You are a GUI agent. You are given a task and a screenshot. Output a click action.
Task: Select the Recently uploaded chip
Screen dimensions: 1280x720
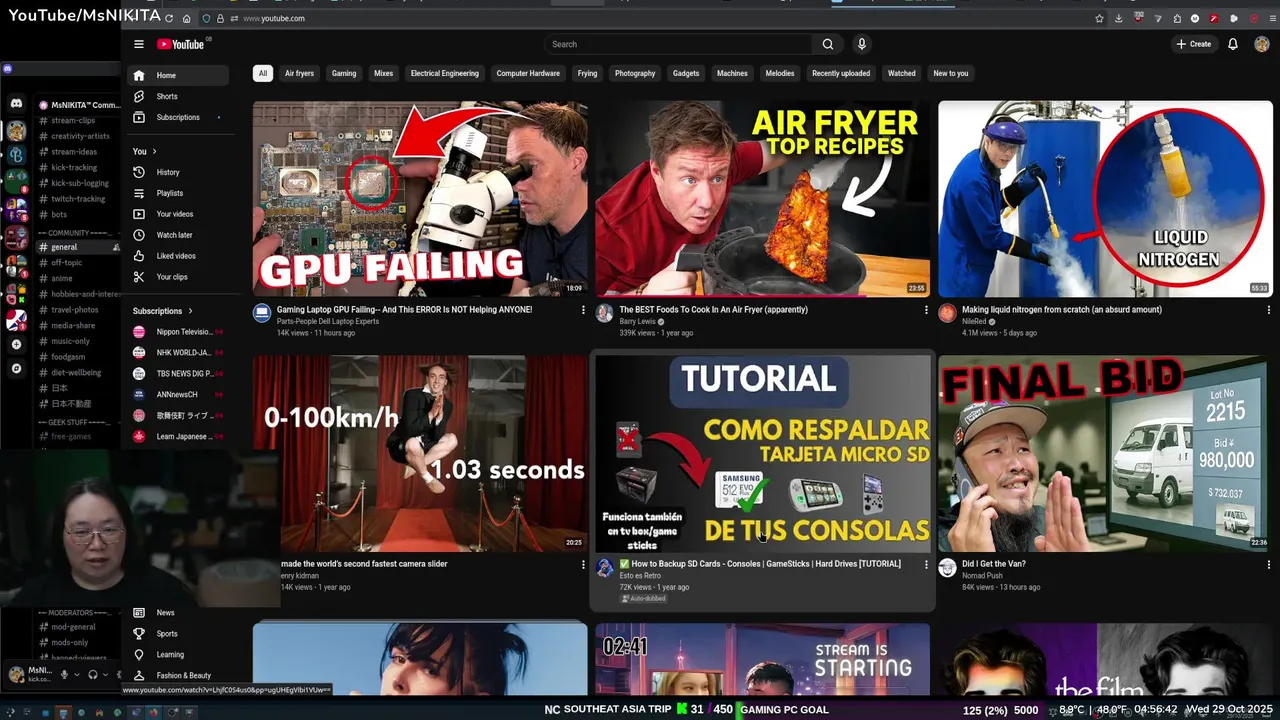coord(841,73)
